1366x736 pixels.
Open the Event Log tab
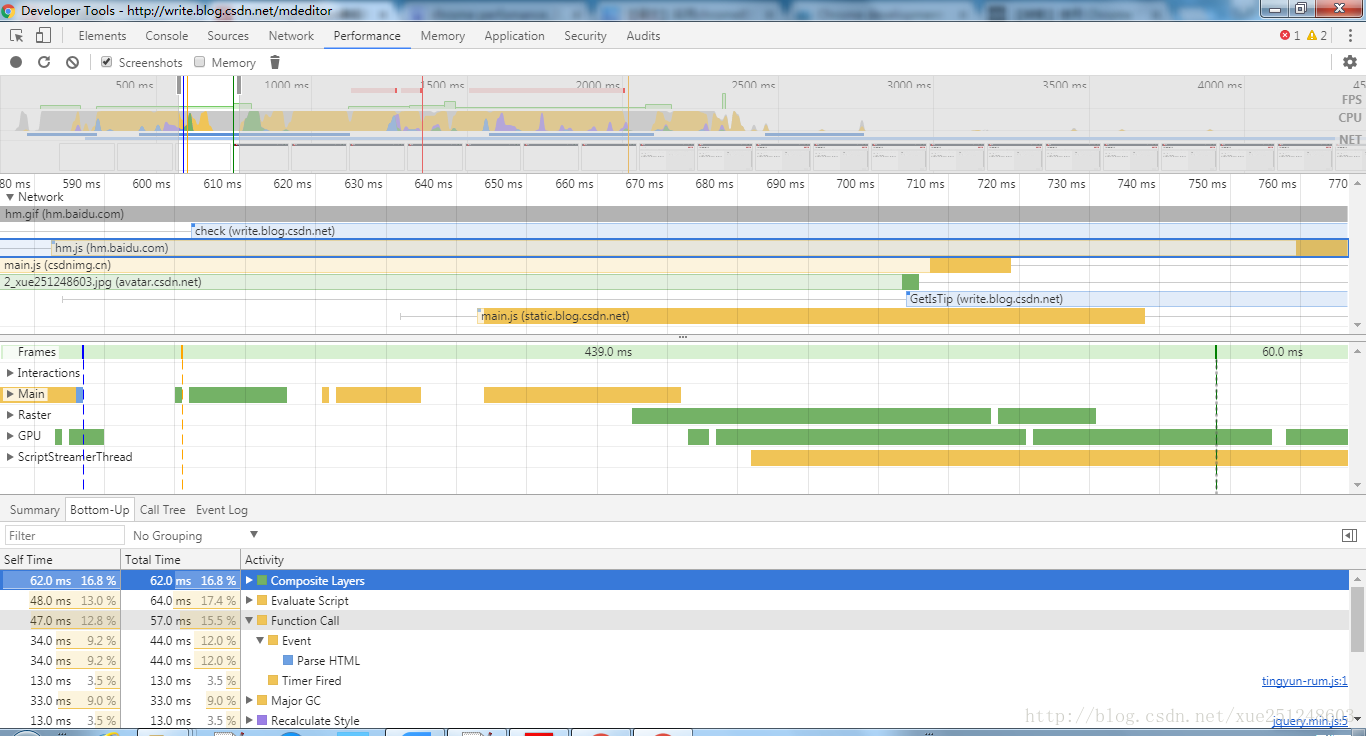(221, 510)
